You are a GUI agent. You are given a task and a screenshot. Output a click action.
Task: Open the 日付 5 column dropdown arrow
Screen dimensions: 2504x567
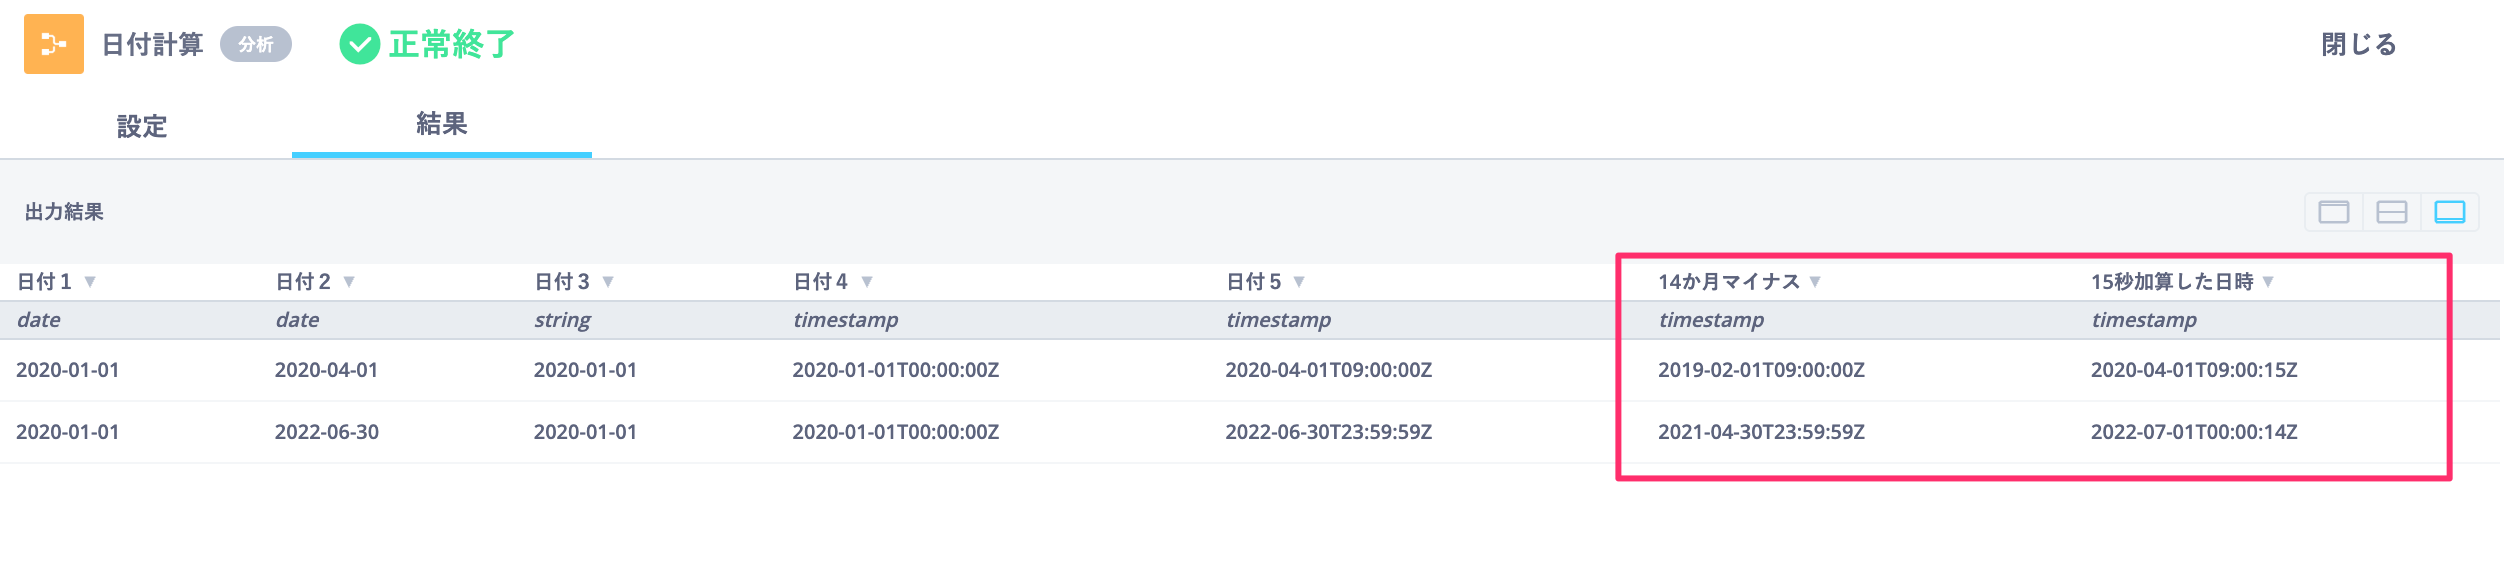coord(1299,282)
